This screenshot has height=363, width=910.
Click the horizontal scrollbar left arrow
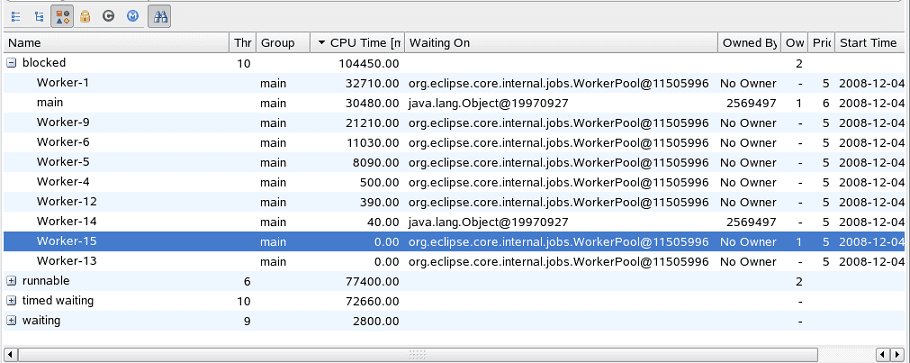(10, 354)
